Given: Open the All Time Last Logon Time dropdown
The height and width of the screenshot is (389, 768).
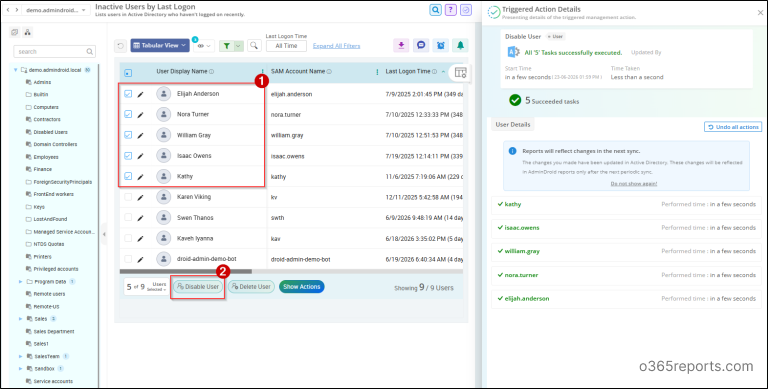Looking at the screenshot, I should [287, 46].
